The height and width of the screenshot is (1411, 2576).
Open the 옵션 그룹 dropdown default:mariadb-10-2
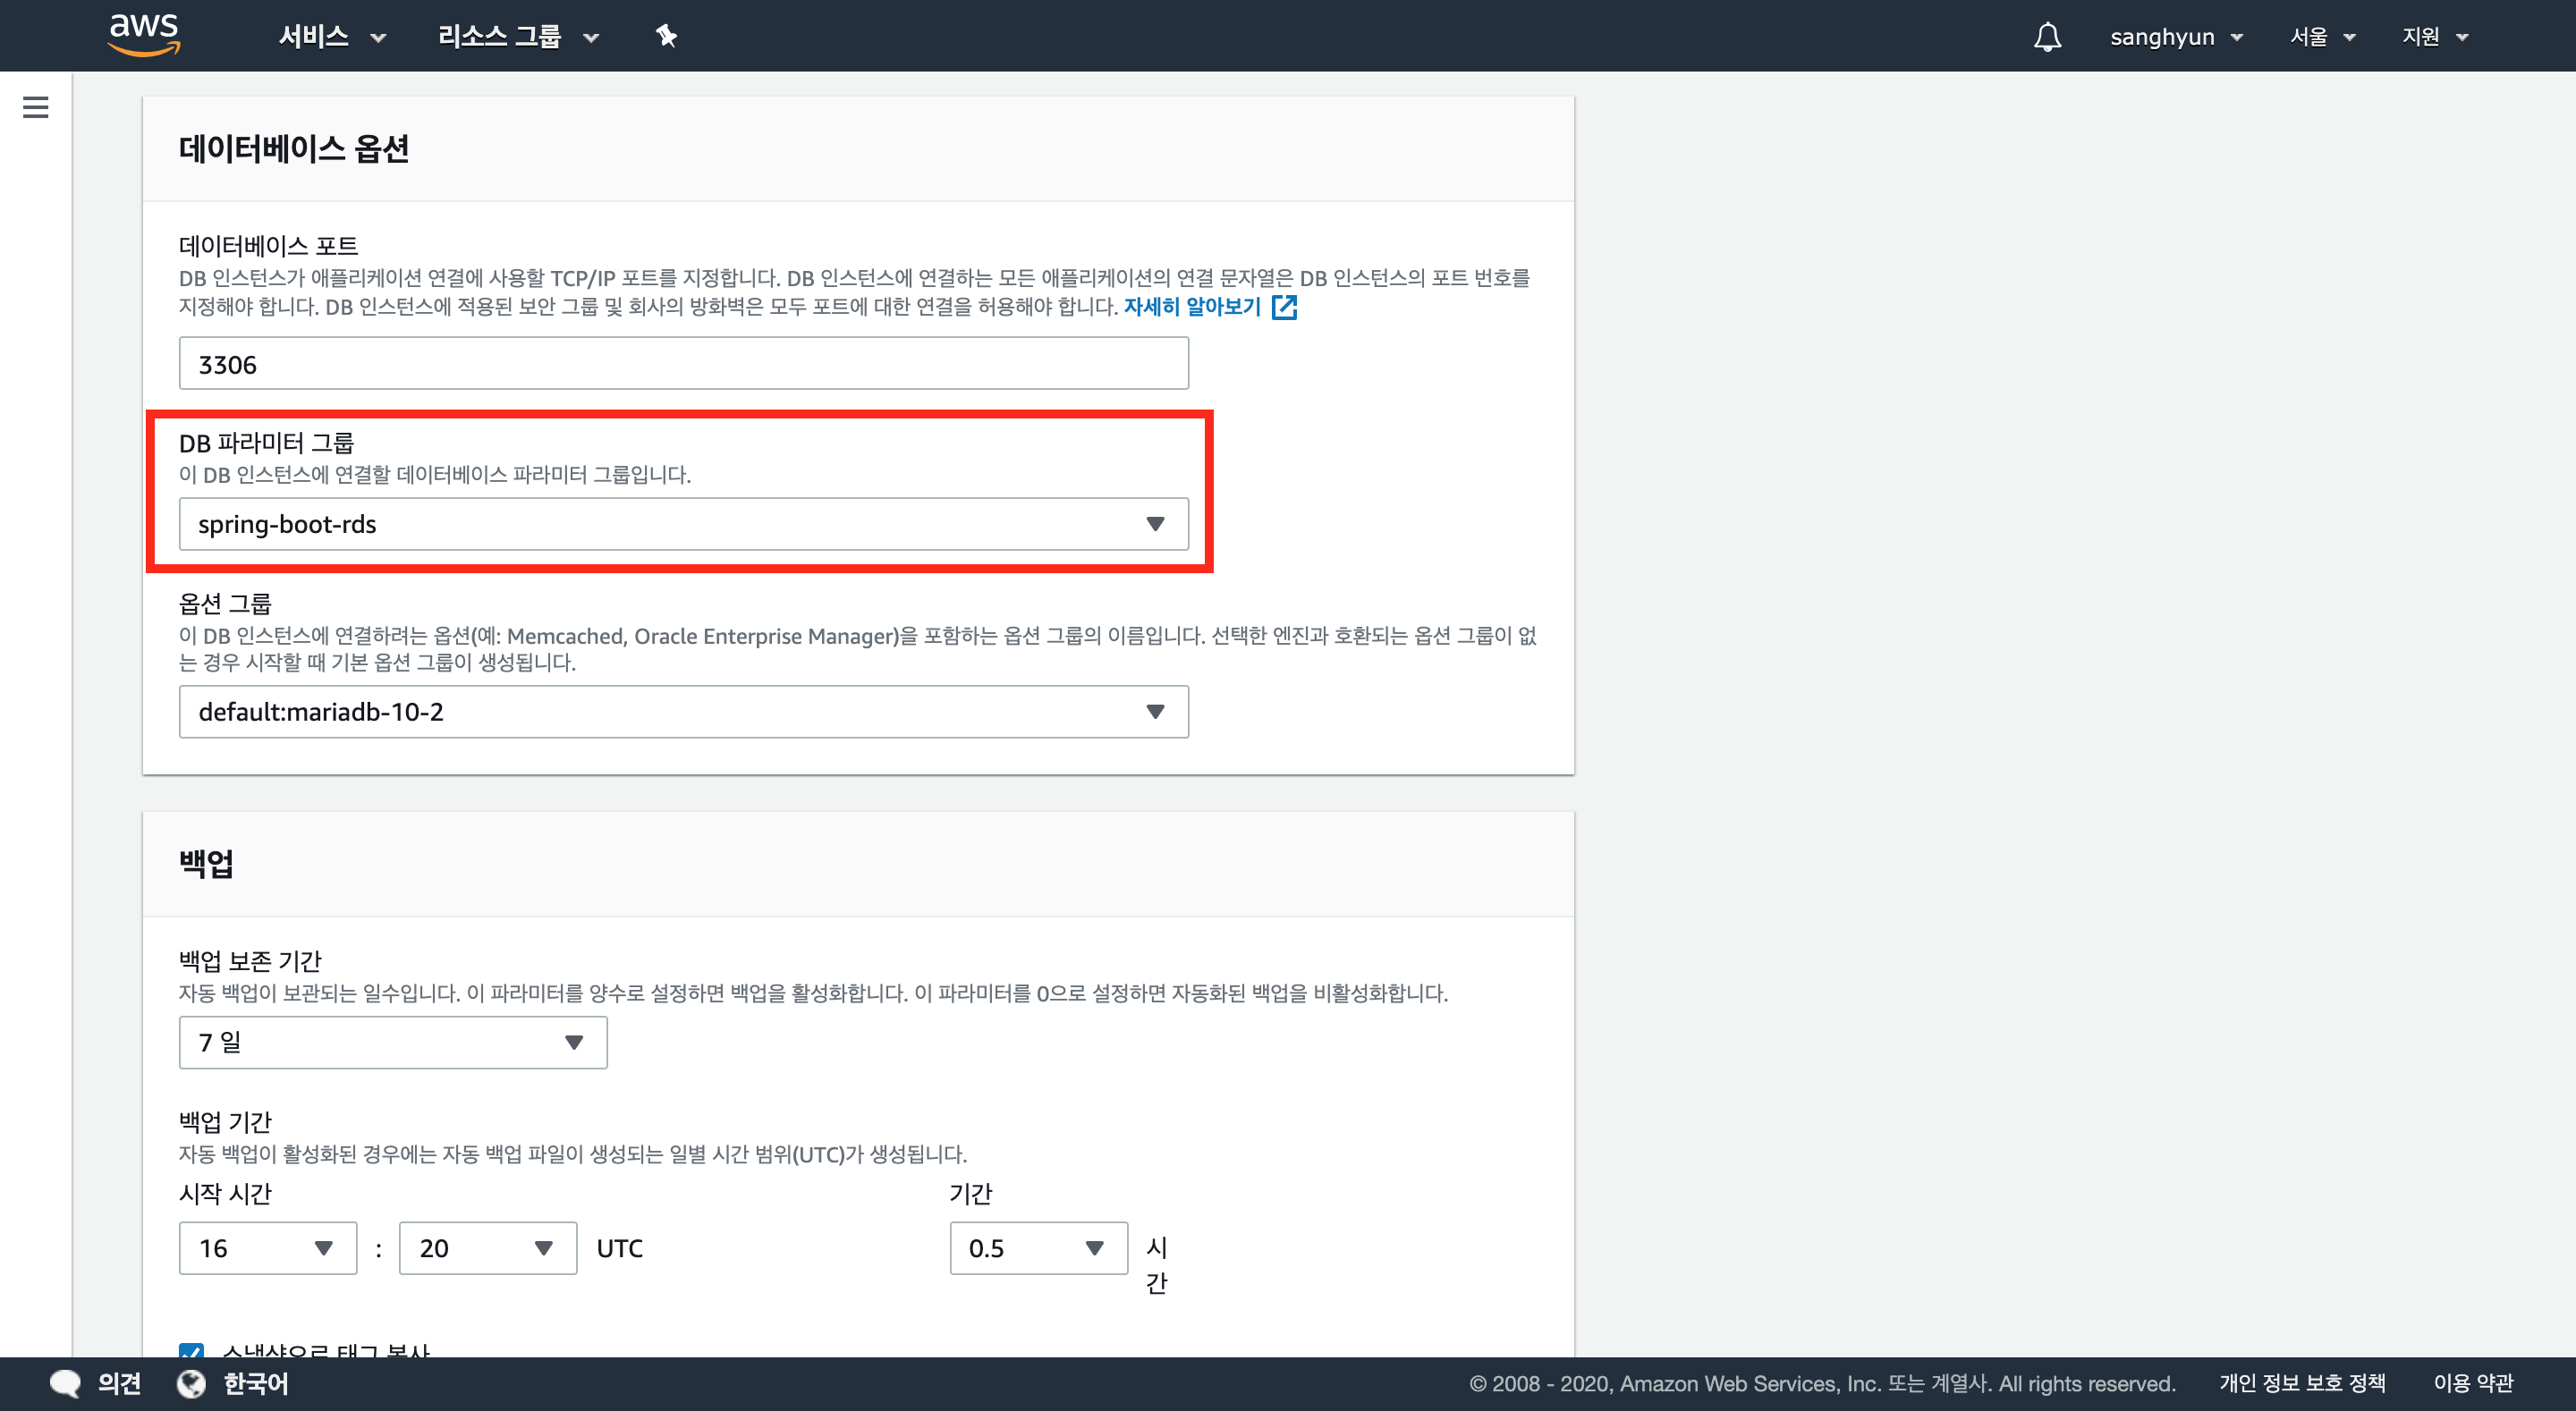click(x=683, y=712)
